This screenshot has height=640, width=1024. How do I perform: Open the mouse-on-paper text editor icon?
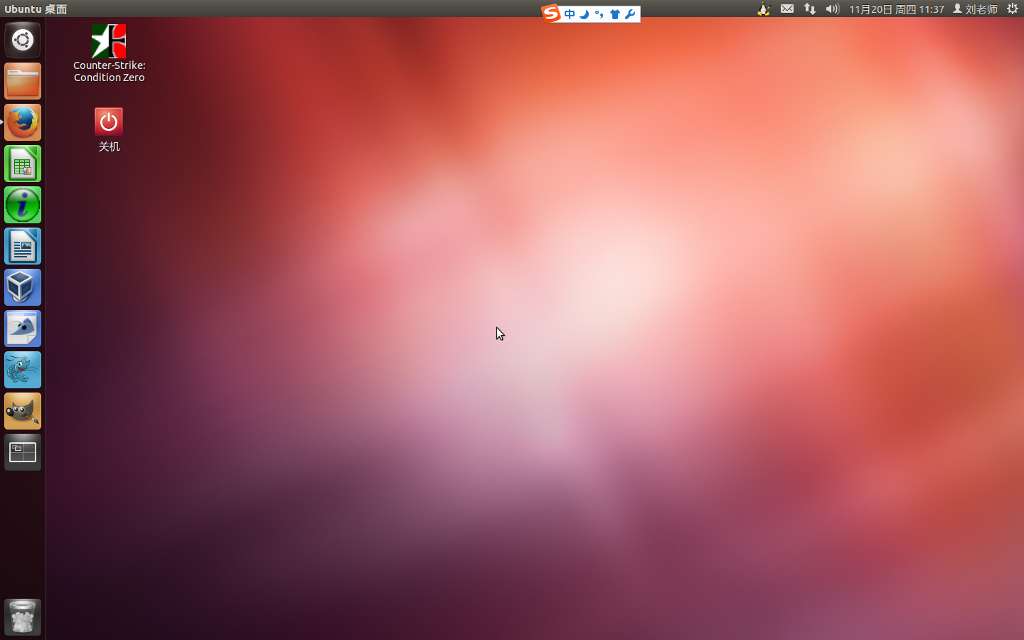[22, 328]
